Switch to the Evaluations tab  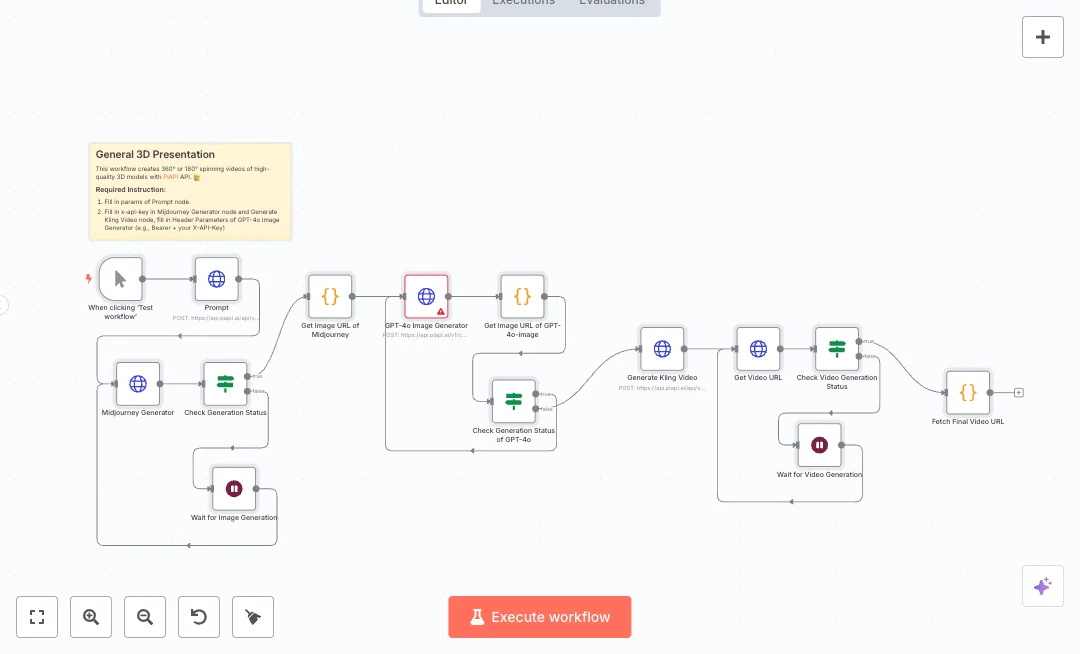pyautogui.click(x=611, y=3)
